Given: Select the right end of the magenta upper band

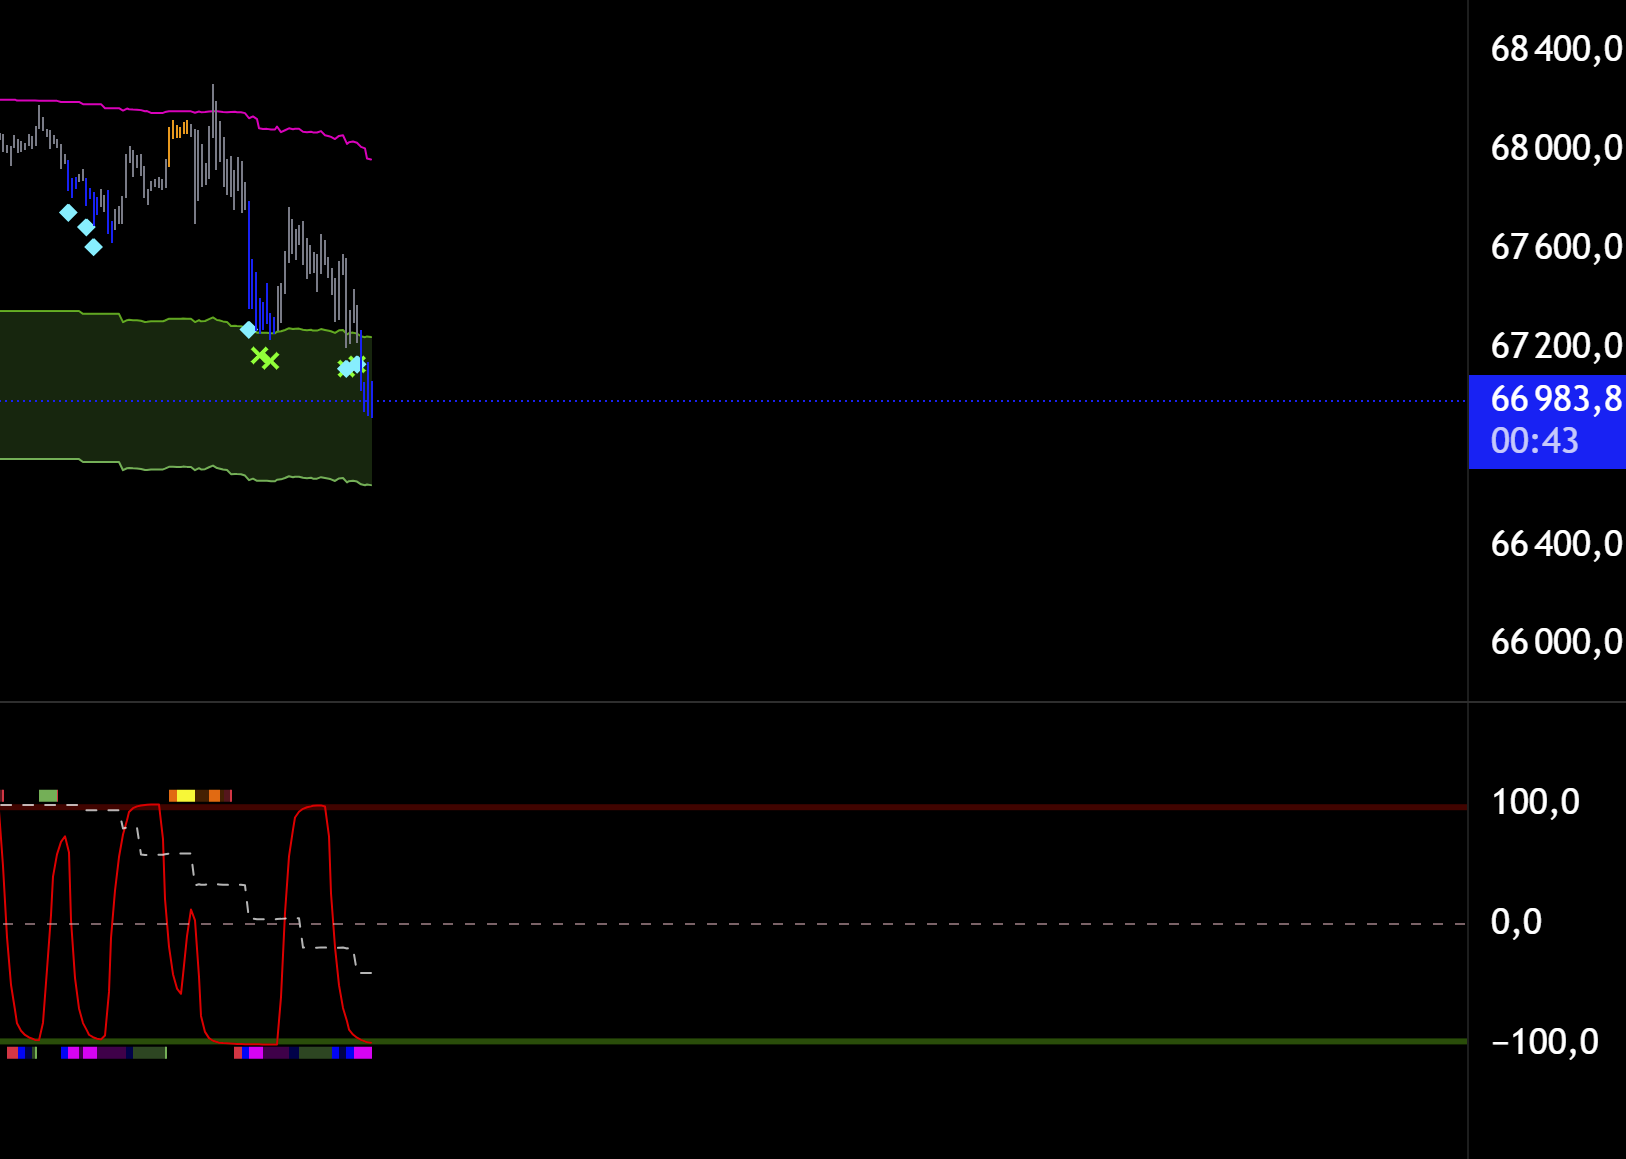Looking at the screenshot, I should click(x=368, y=156).
